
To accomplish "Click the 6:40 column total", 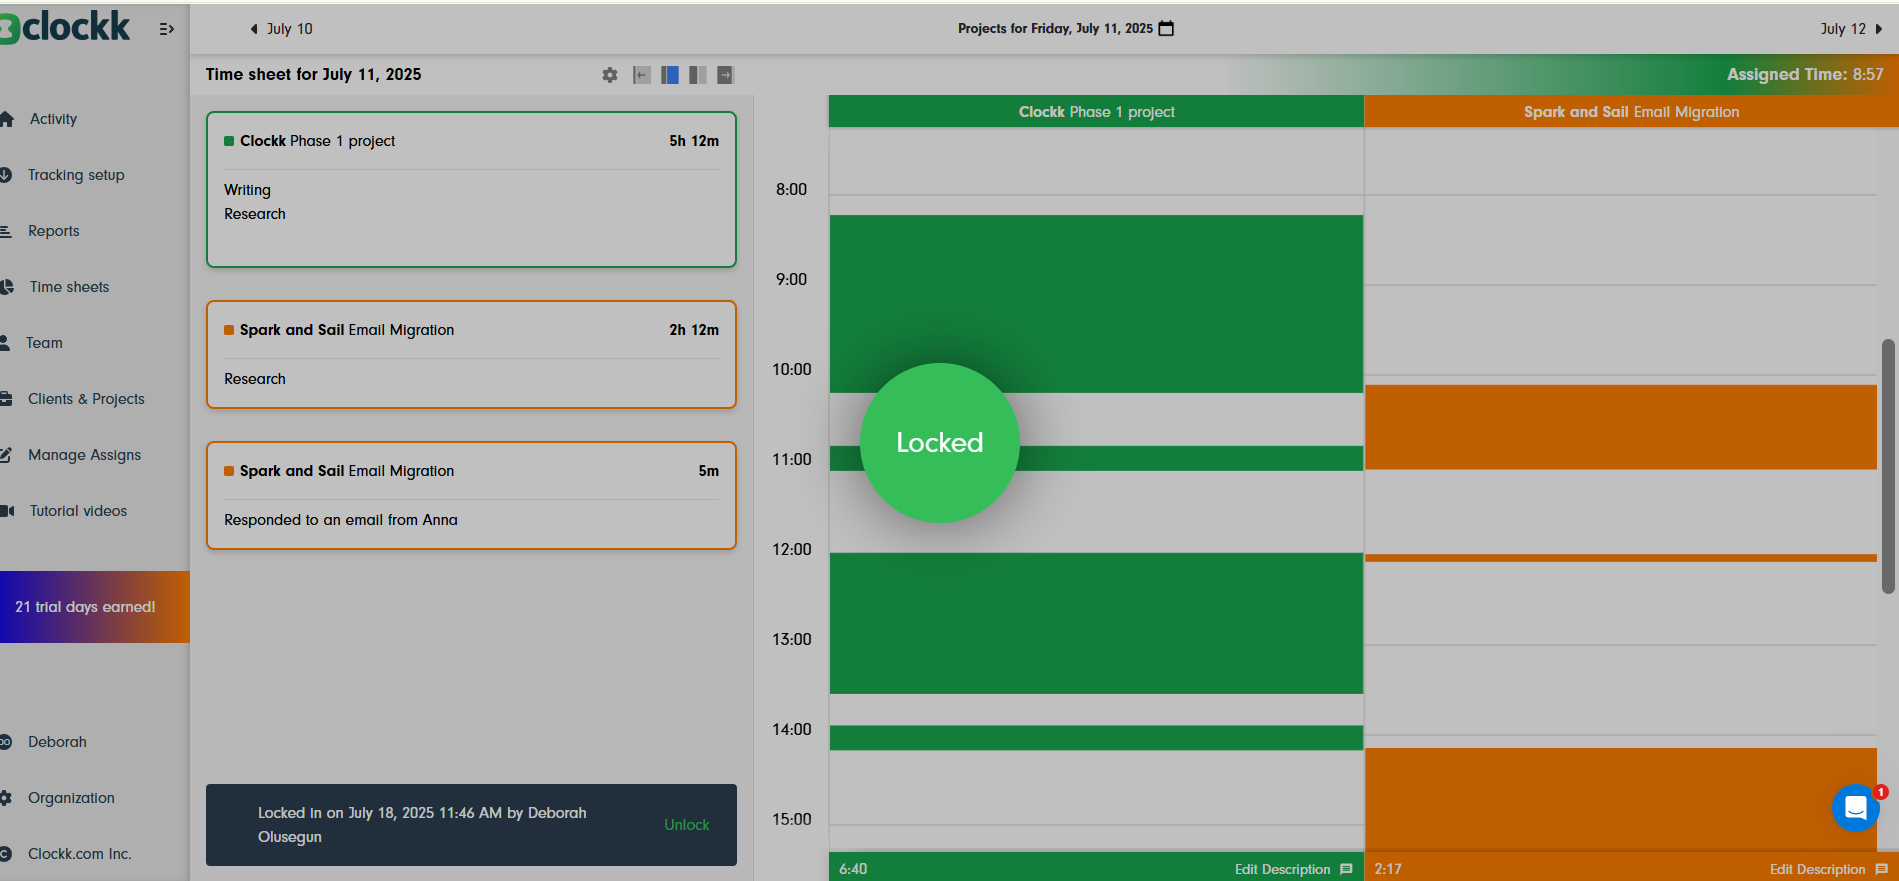I will 853,869.
